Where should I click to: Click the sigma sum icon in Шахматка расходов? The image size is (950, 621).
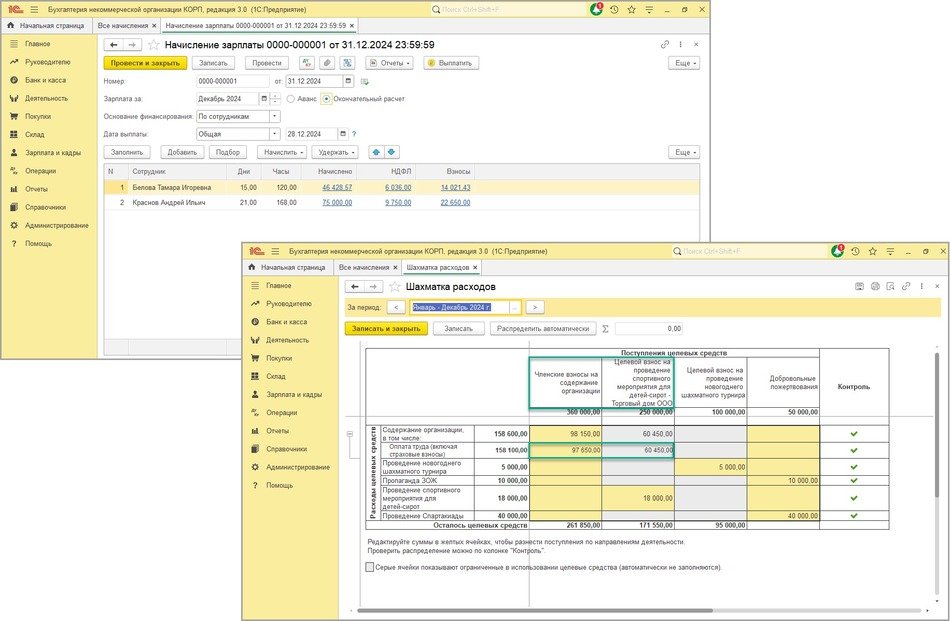coord(604,328)
